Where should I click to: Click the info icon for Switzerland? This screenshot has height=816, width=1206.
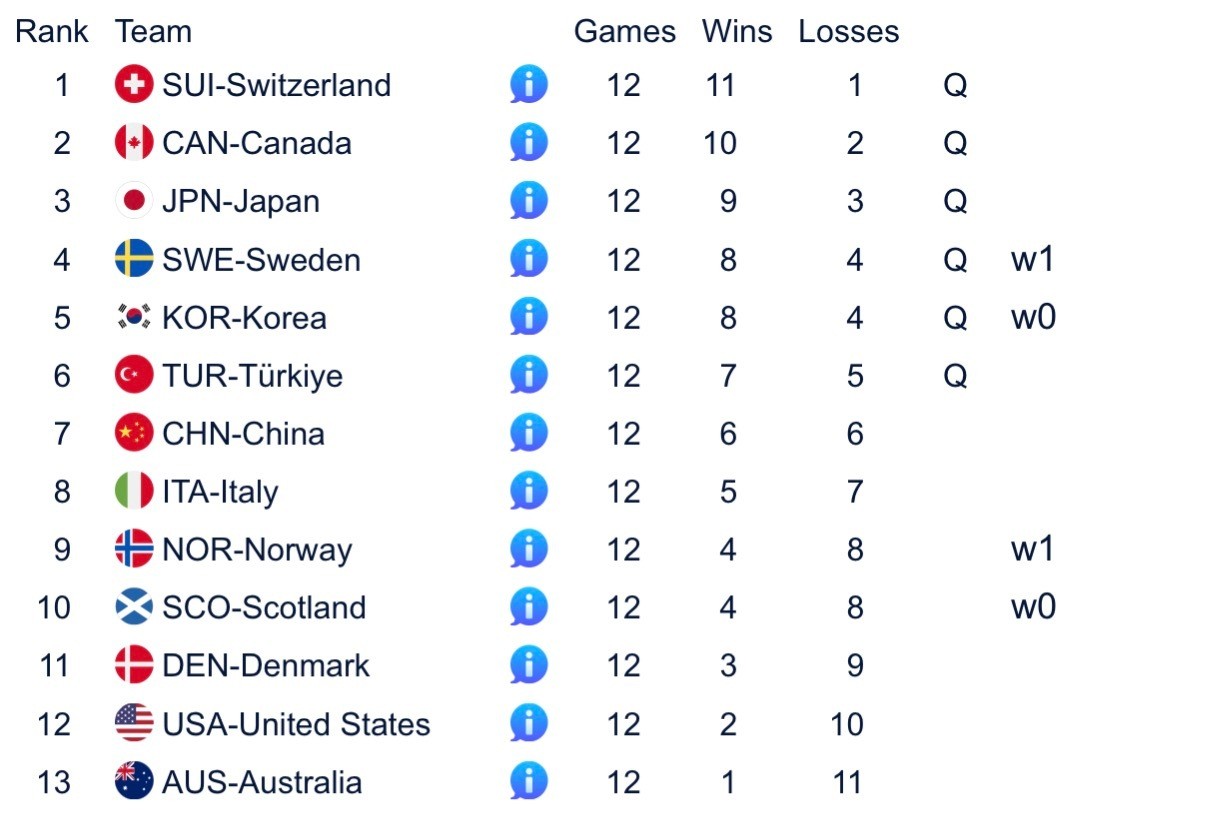pyautogui.click(x=529, y=85)
